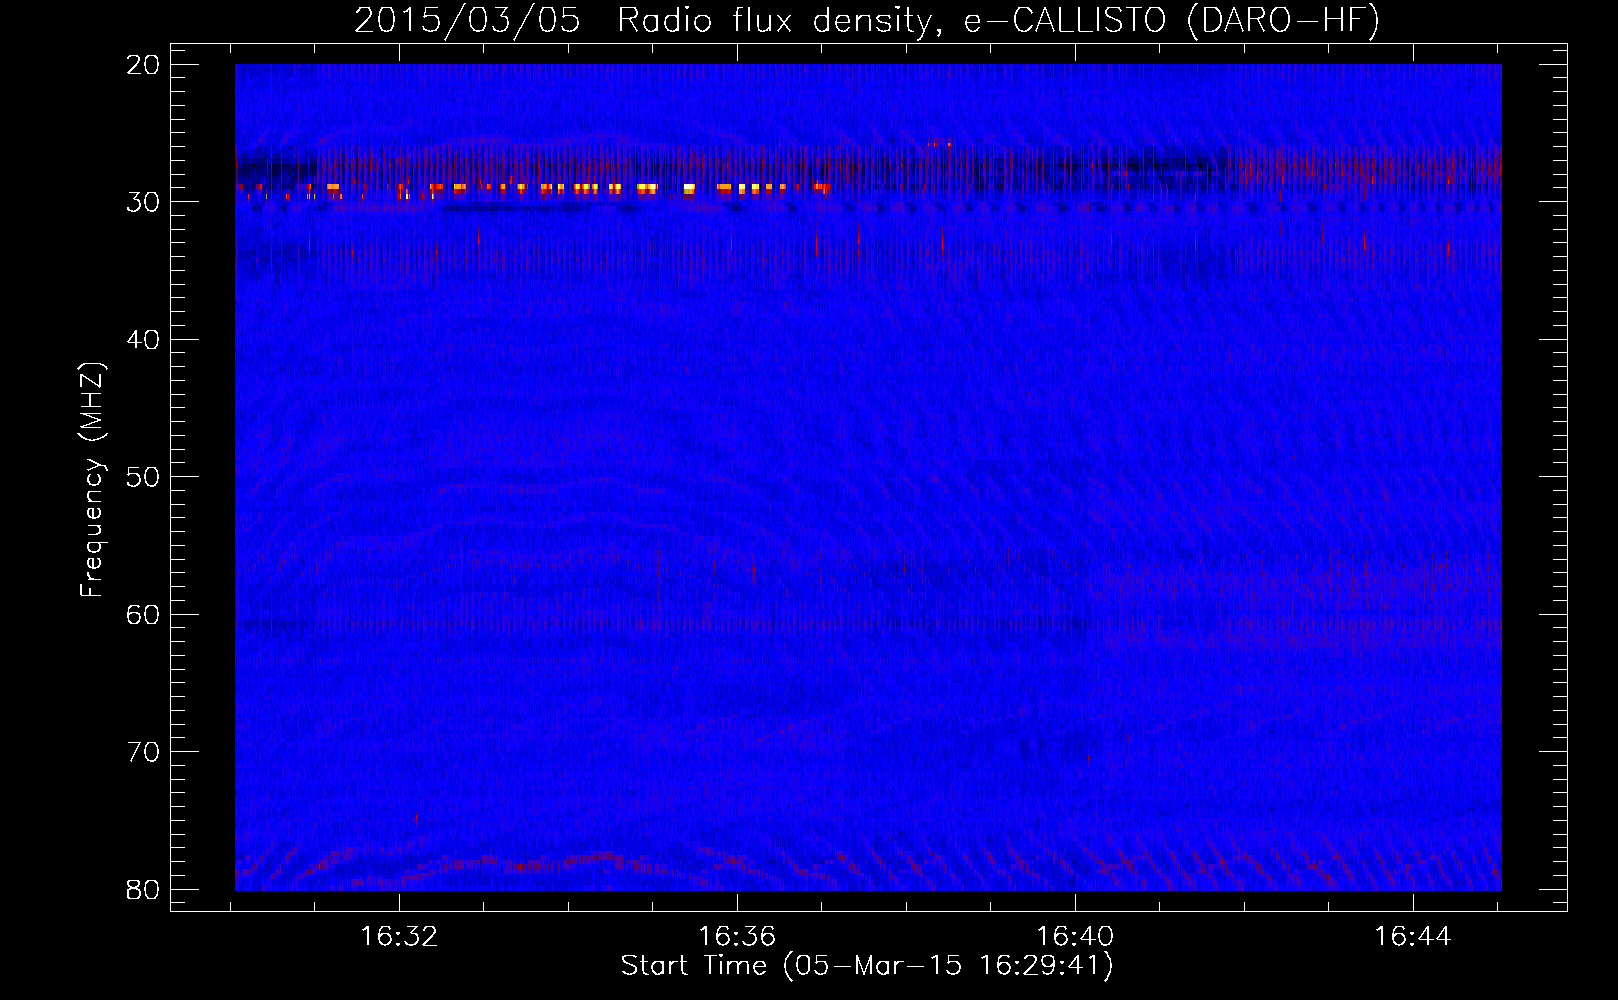Click the 'Frequency (MHZ)' axis label
Screen dimensions: 1618x1000
click(92, 480)
